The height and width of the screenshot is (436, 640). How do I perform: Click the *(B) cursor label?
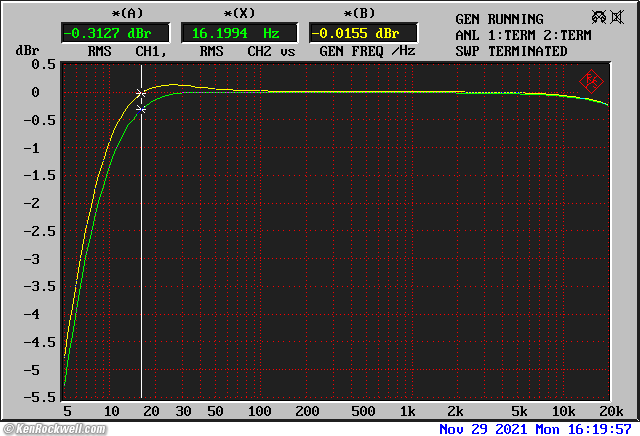(359, 13)
